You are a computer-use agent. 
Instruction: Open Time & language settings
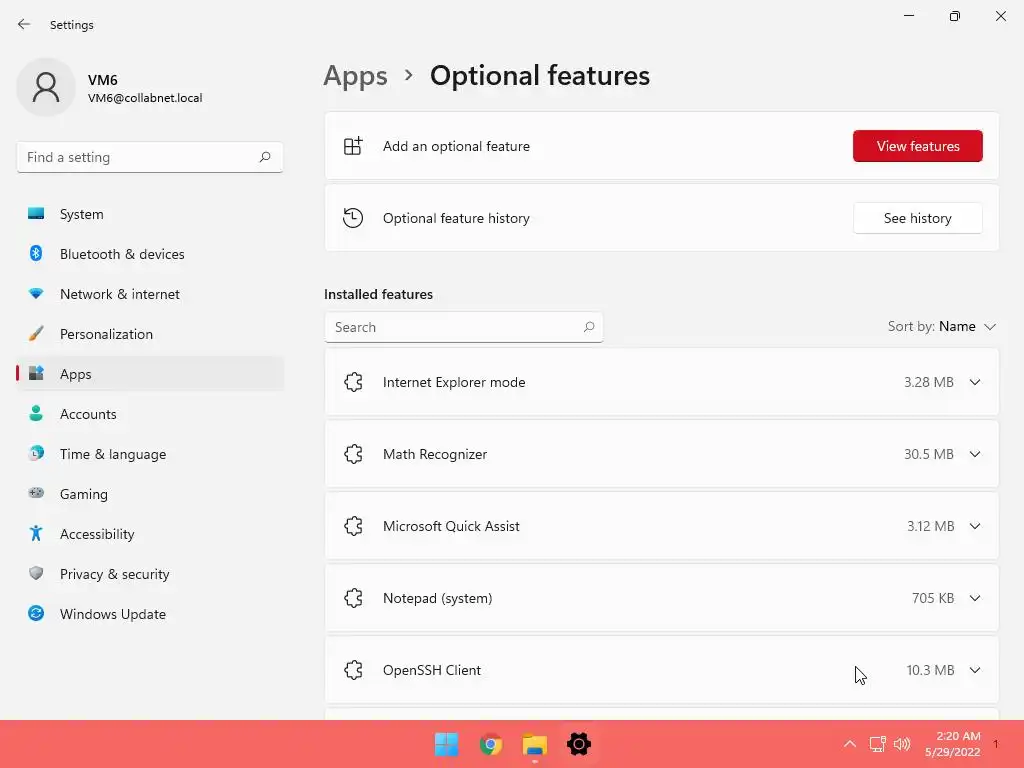tap(150, 454)
